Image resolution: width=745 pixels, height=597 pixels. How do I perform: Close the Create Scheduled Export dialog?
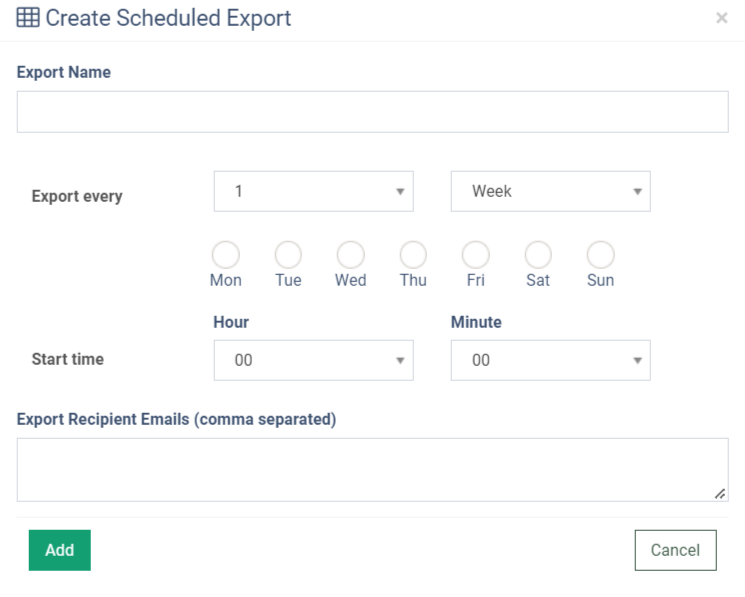click(722, 19)
